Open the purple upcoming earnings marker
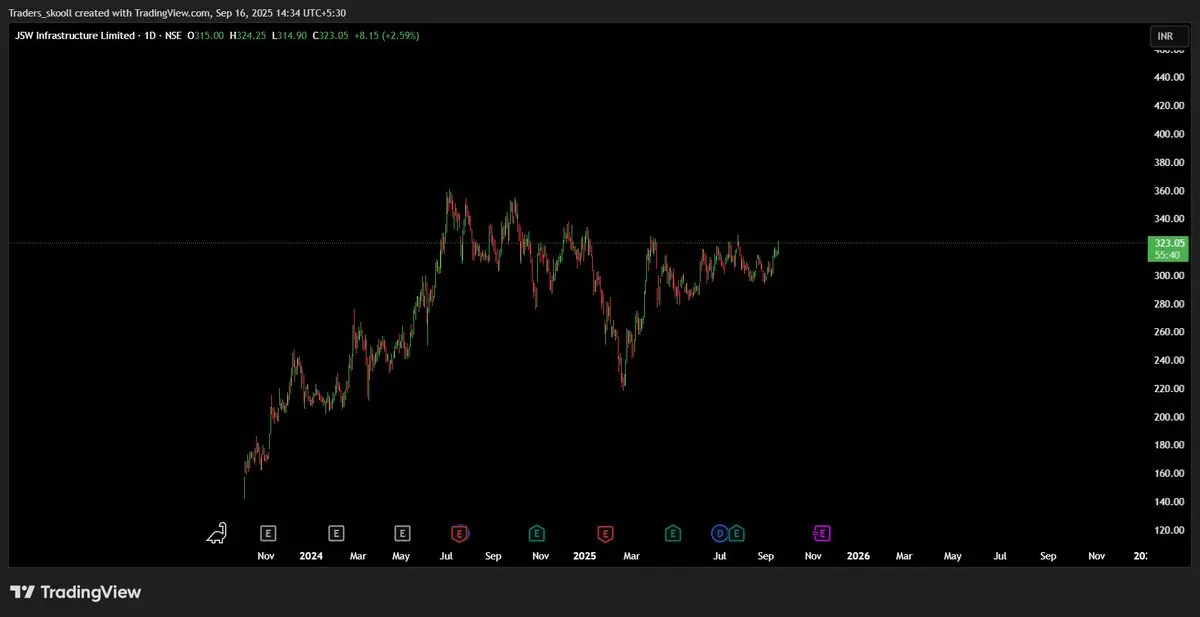1200x617 pixels. click(x=822, y=533)
